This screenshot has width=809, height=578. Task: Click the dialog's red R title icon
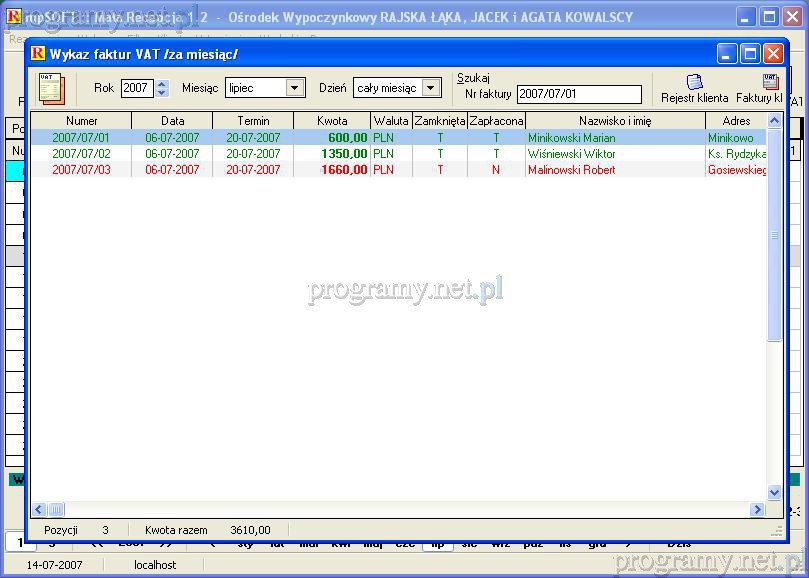[x=39, y=54]
